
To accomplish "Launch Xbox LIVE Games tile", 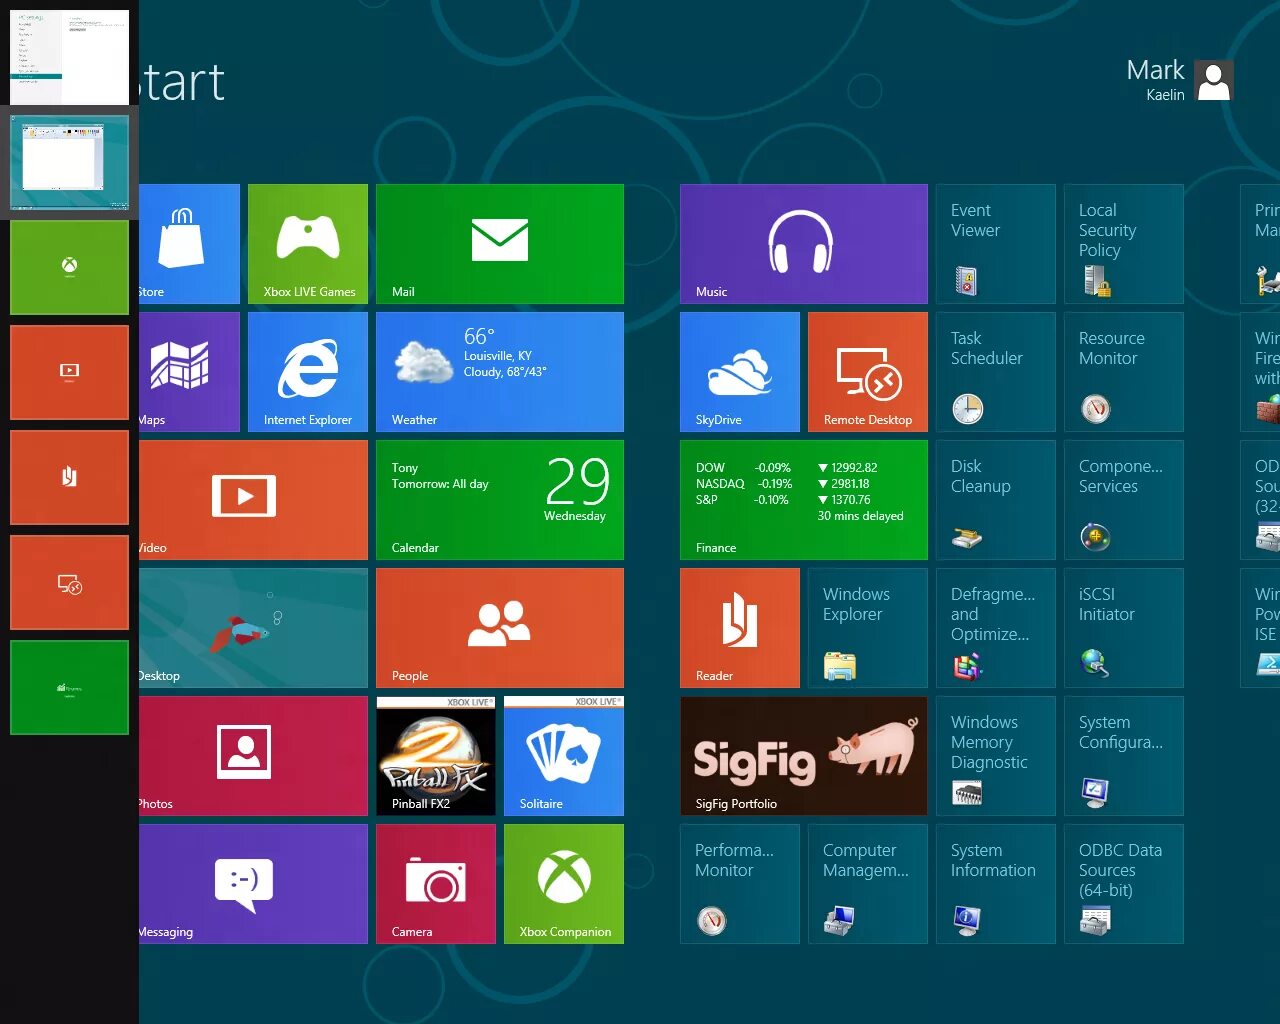I will point(308,244).
